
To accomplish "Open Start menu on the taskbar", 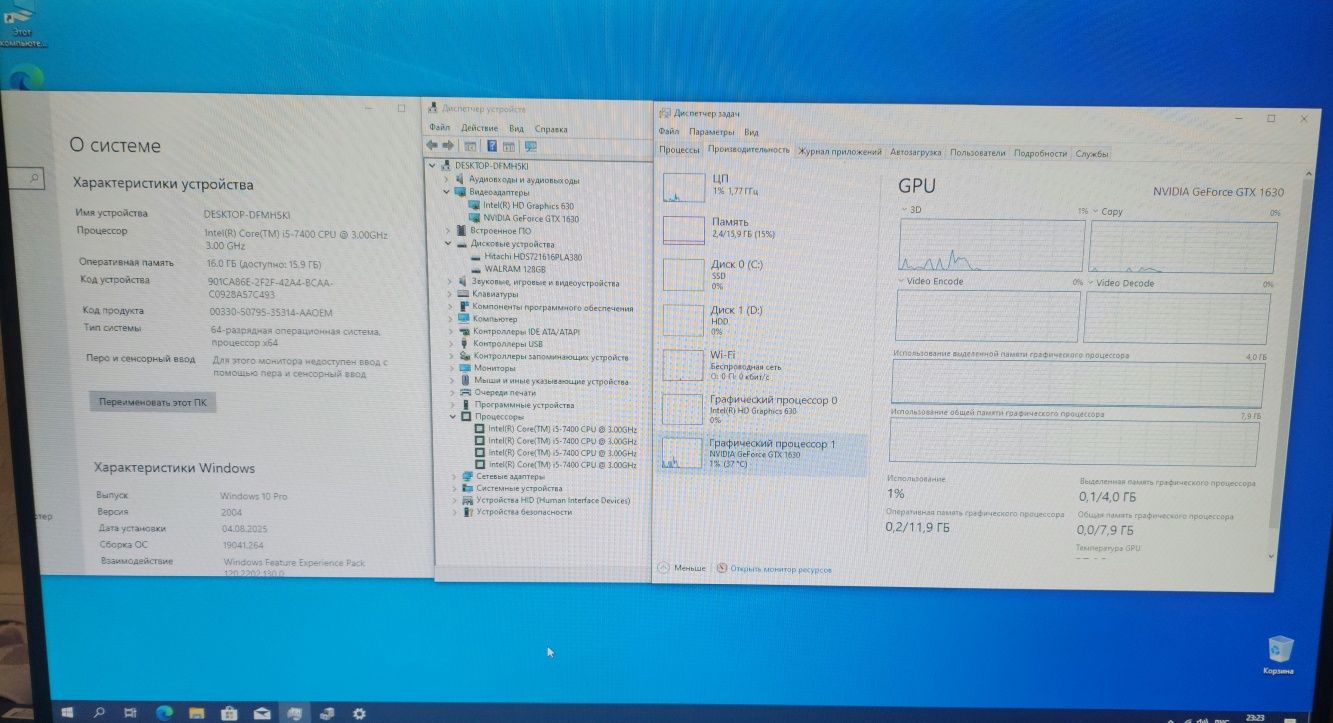I will pos(68,713).
